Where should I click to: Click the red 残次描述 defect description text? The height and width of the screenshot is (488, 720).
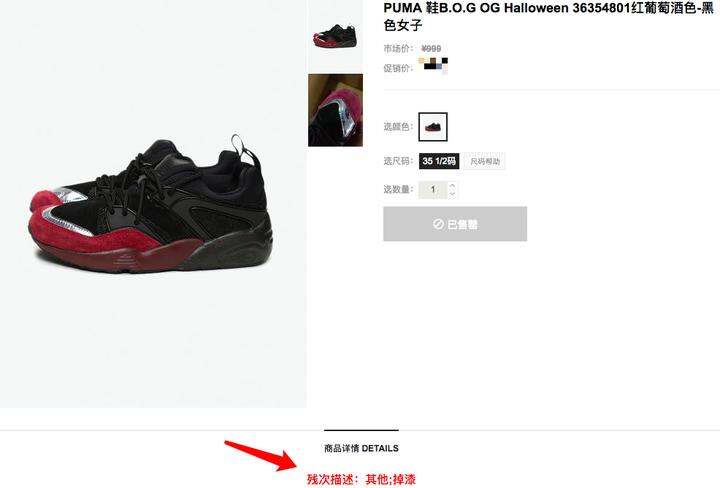(x=361, y=480)
